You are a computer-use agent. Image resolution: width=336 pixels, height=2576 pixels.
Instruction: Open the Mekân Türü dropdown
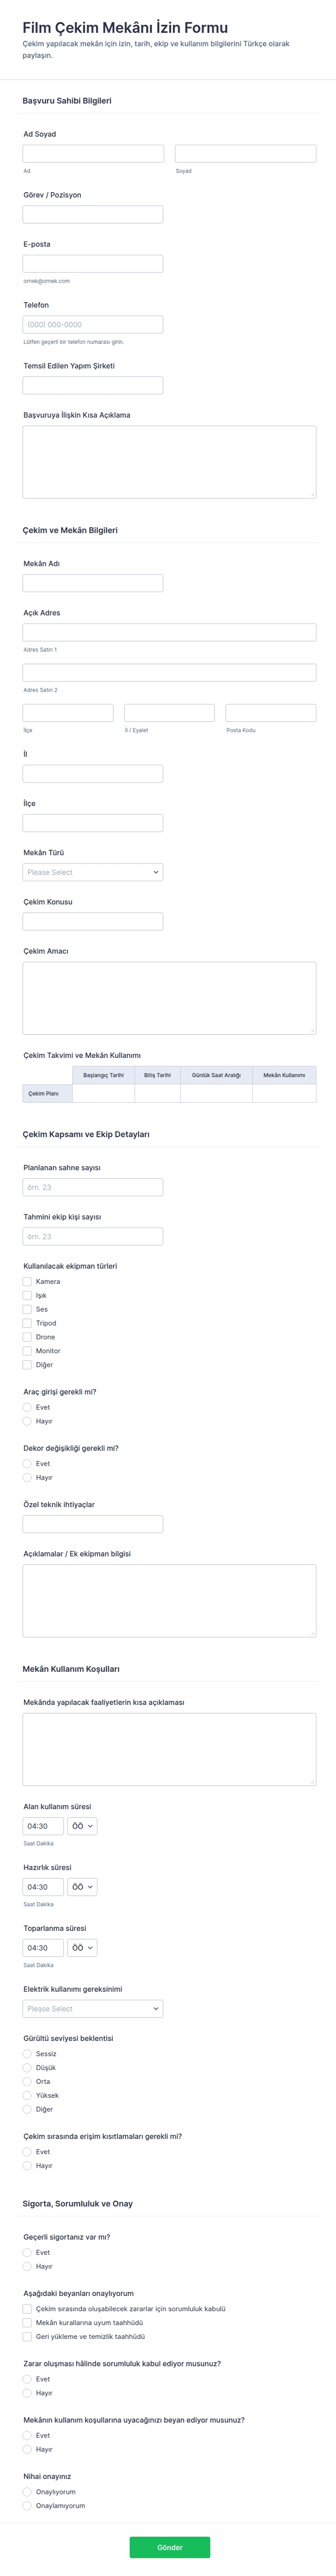93,872
